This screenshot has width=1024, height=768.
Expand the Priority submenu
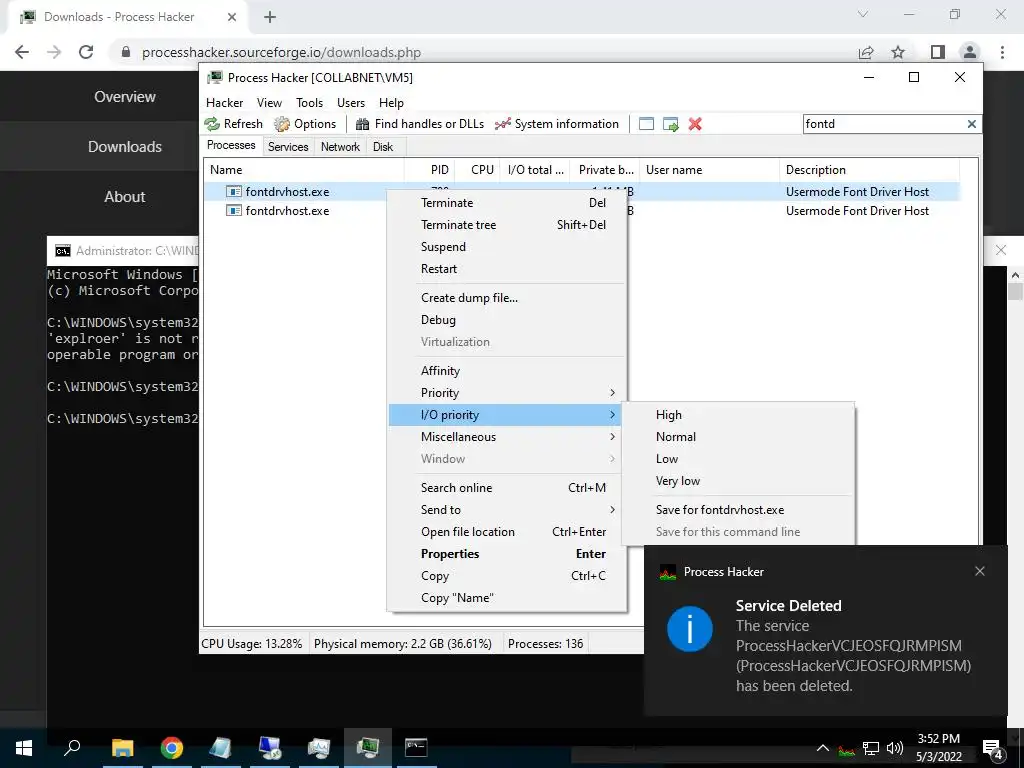(507, 393)
